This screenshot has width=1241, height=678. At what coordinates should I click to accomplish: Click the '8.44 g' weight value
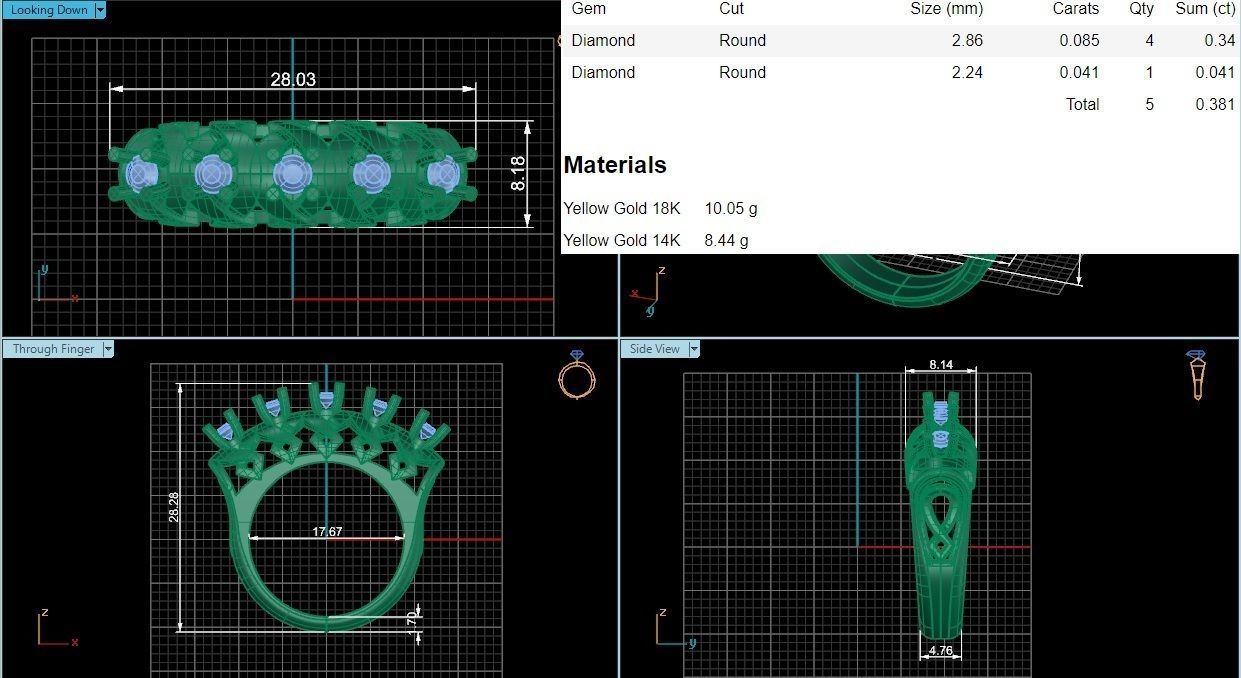(x=727, y=240)
